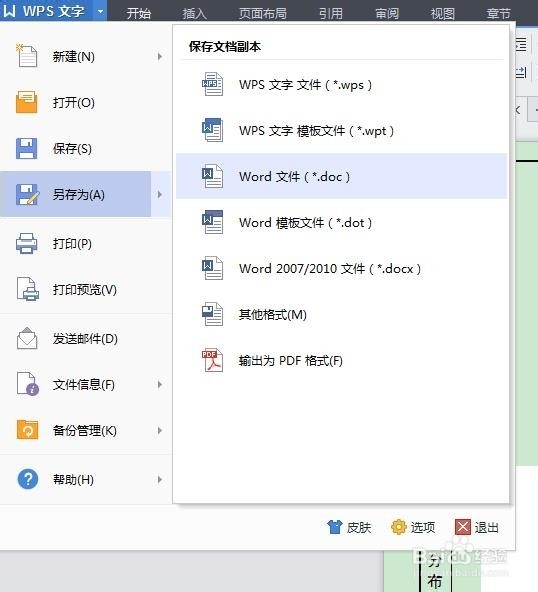Click the WPS 文字 application button
Image resolution: width=538 pixels, height=592 pixels.
(47, 11)
